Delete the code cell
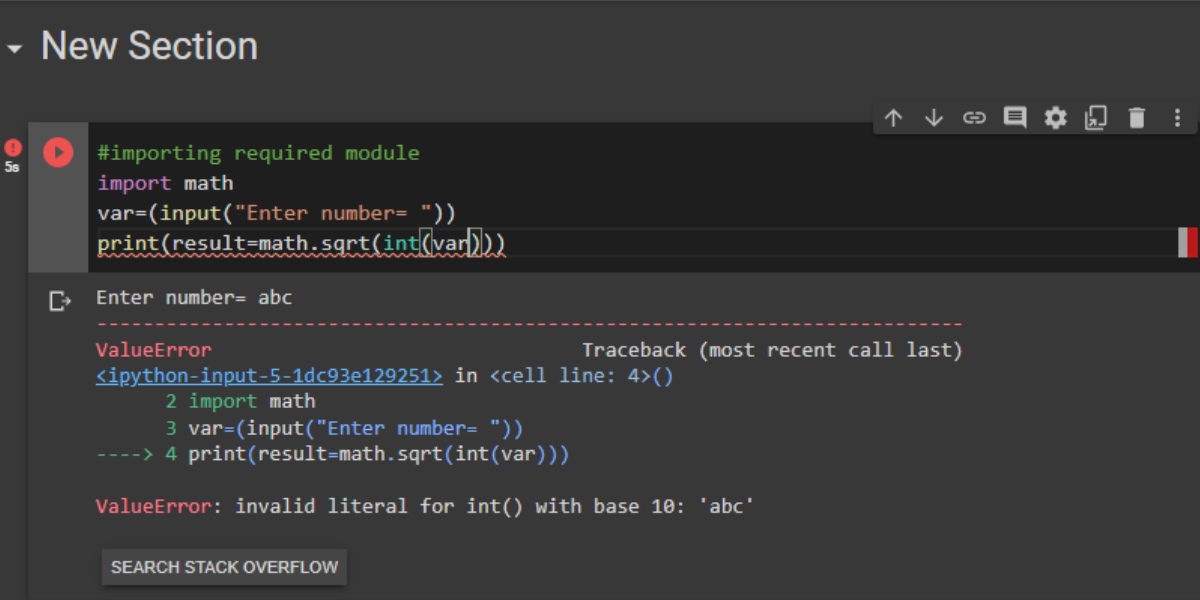Image resolution: width=1200 pixels, height=600 pixels. 1137,117
